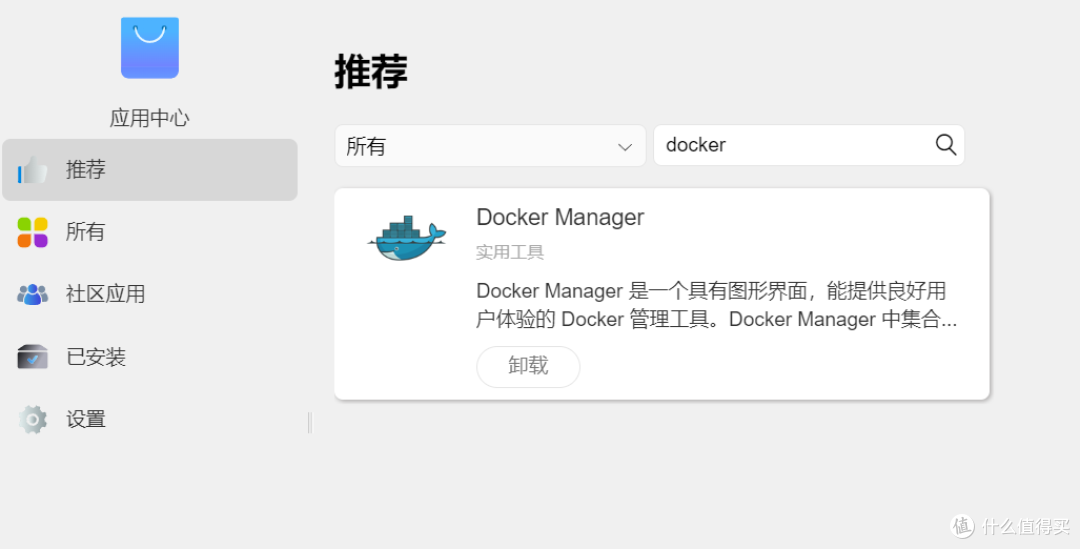This screenshot has height=549, width=1080.
Task: Click the App Center shopping bag icon
Action: [149, 48]
